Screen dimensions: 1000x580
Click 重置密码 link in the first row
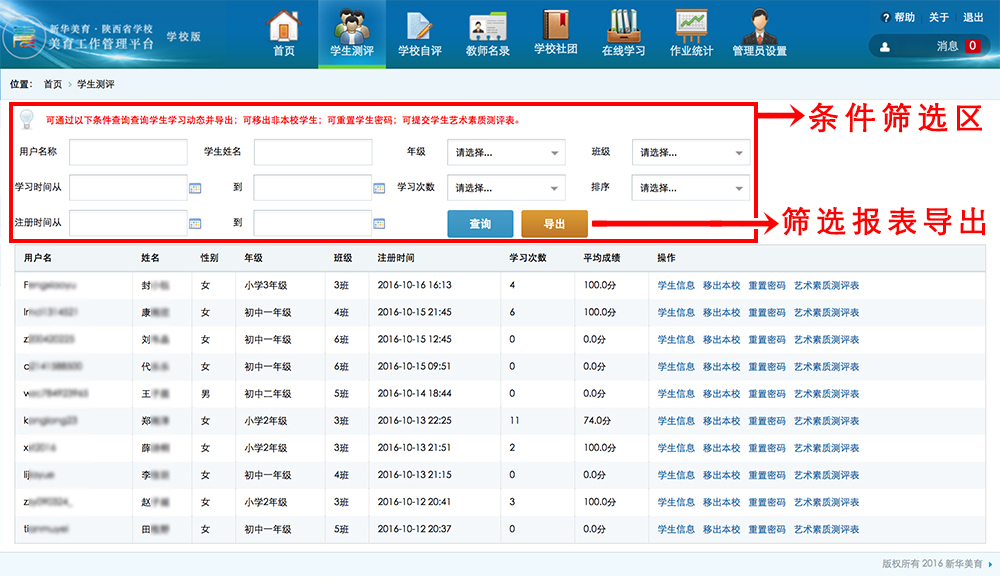point(767,286)
